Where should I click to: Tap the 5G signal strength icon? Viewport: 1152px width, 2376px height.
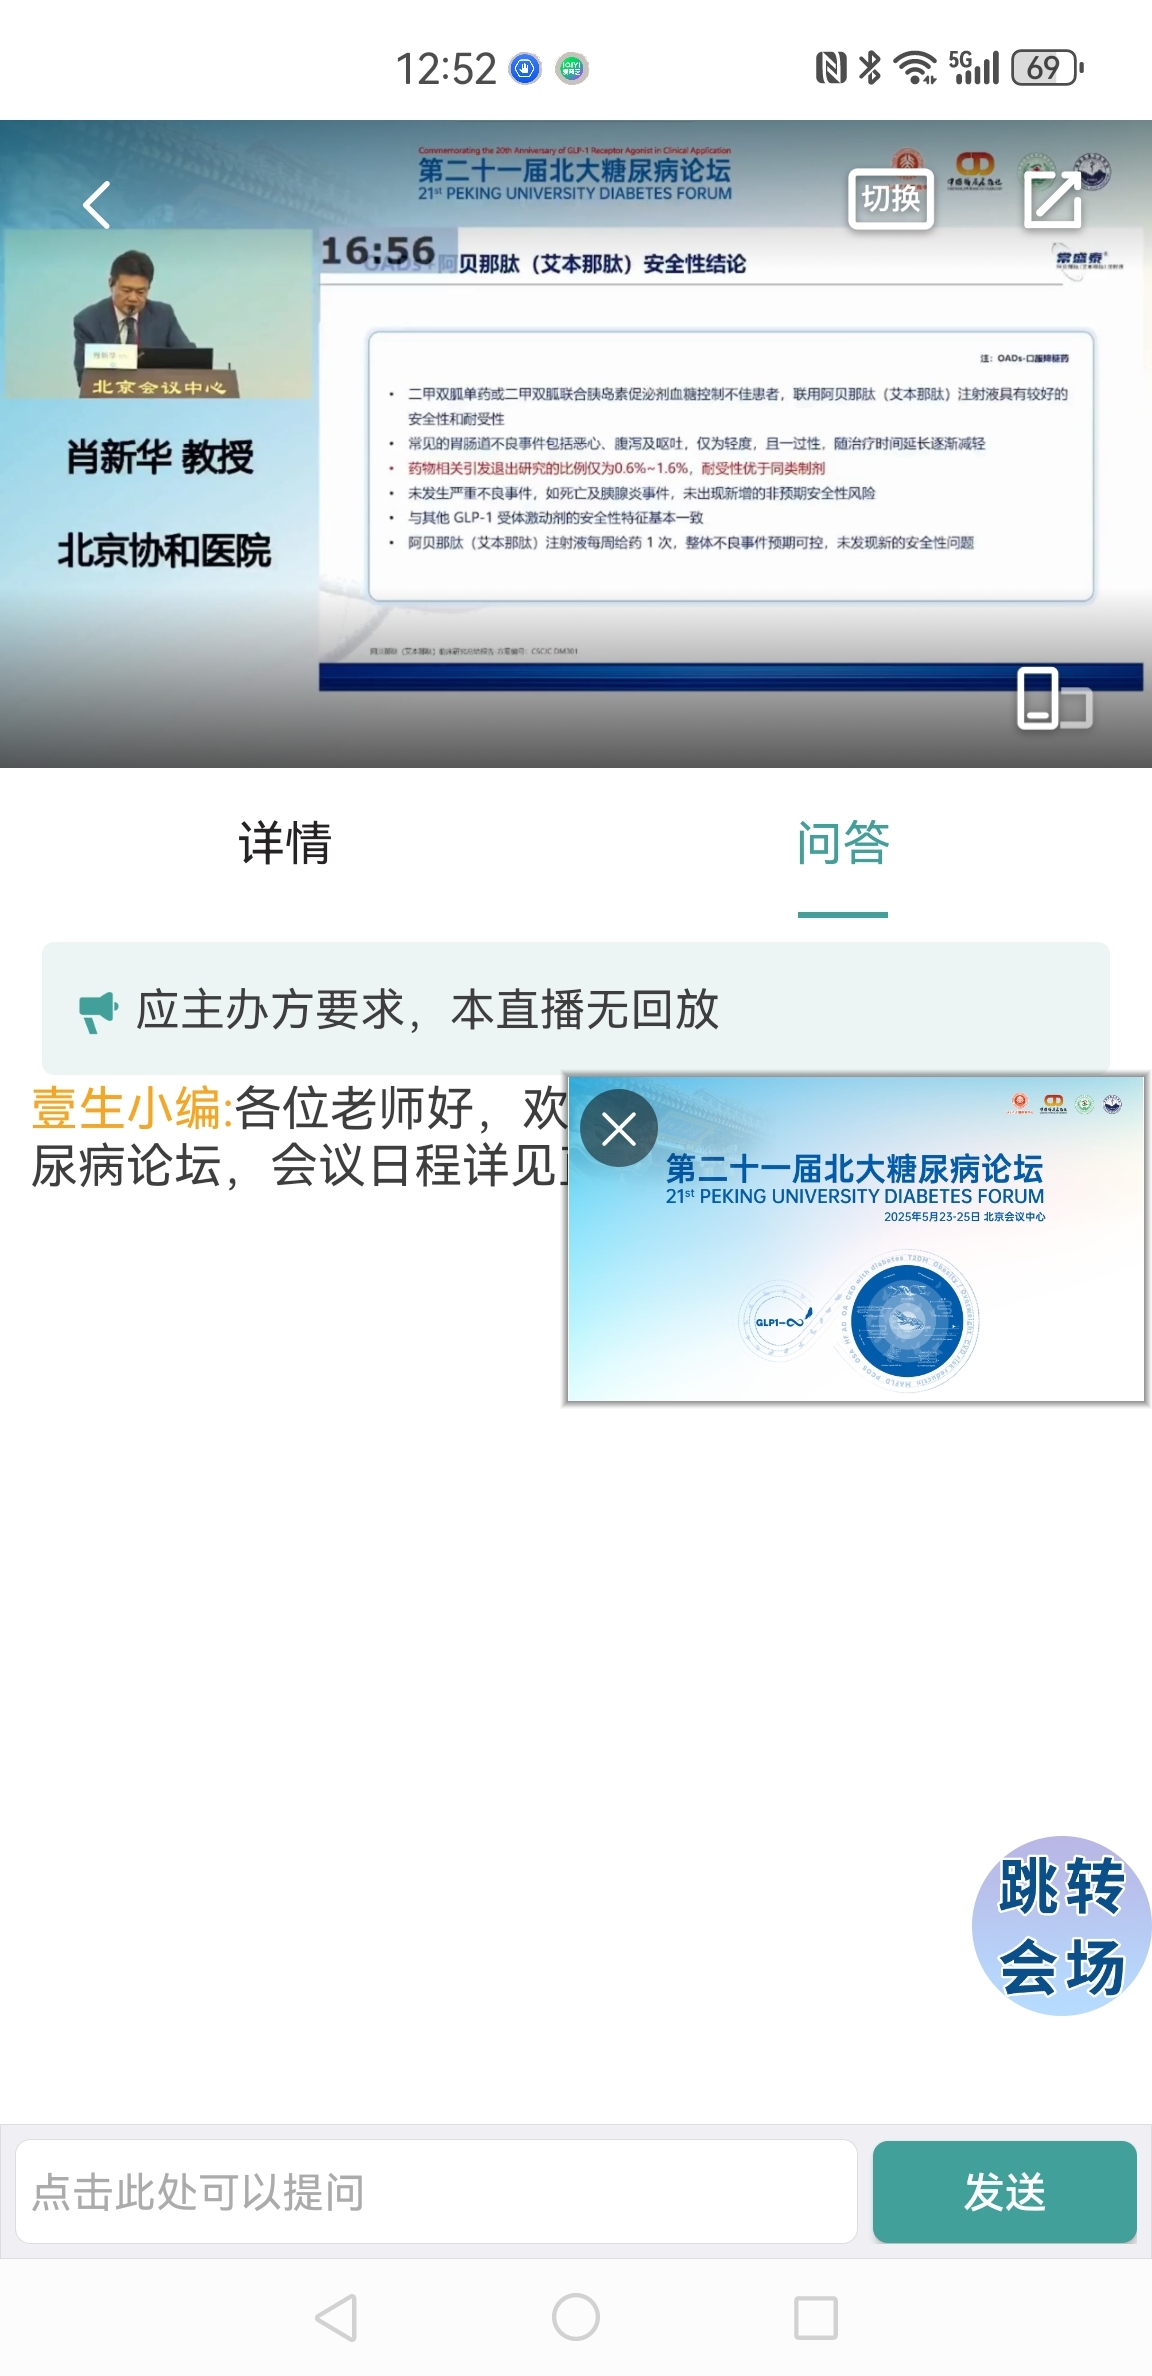973,68
